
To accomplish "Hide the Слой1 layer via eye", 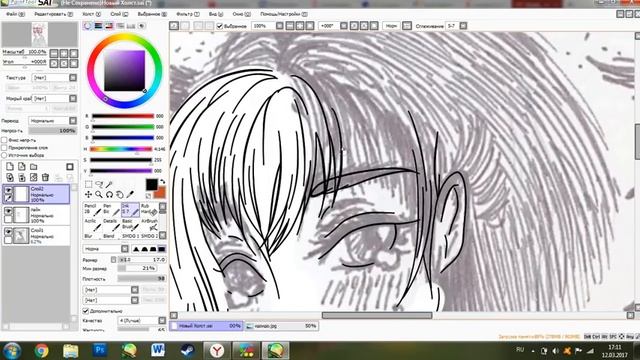I will pos(8,231).
